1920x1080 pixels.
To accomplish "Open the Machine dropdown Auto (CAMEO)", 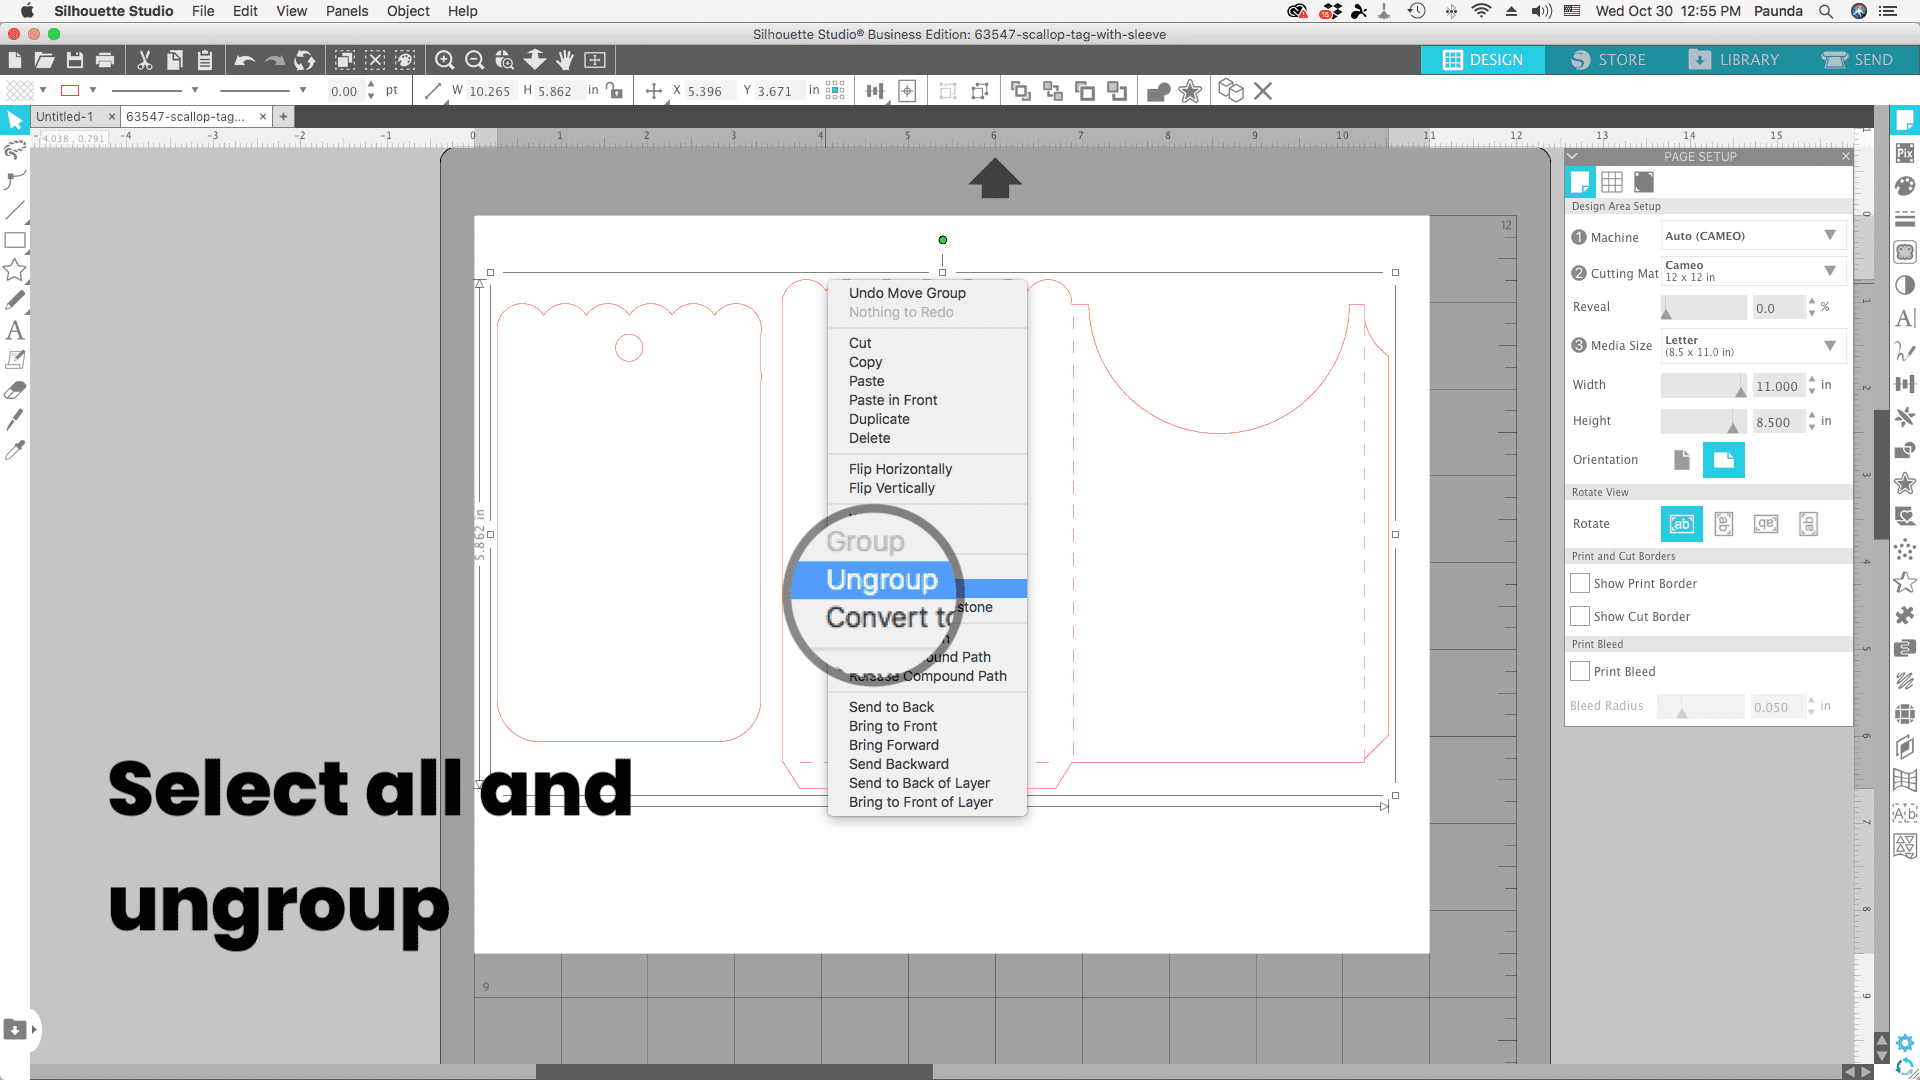I will pos(1752,236).
